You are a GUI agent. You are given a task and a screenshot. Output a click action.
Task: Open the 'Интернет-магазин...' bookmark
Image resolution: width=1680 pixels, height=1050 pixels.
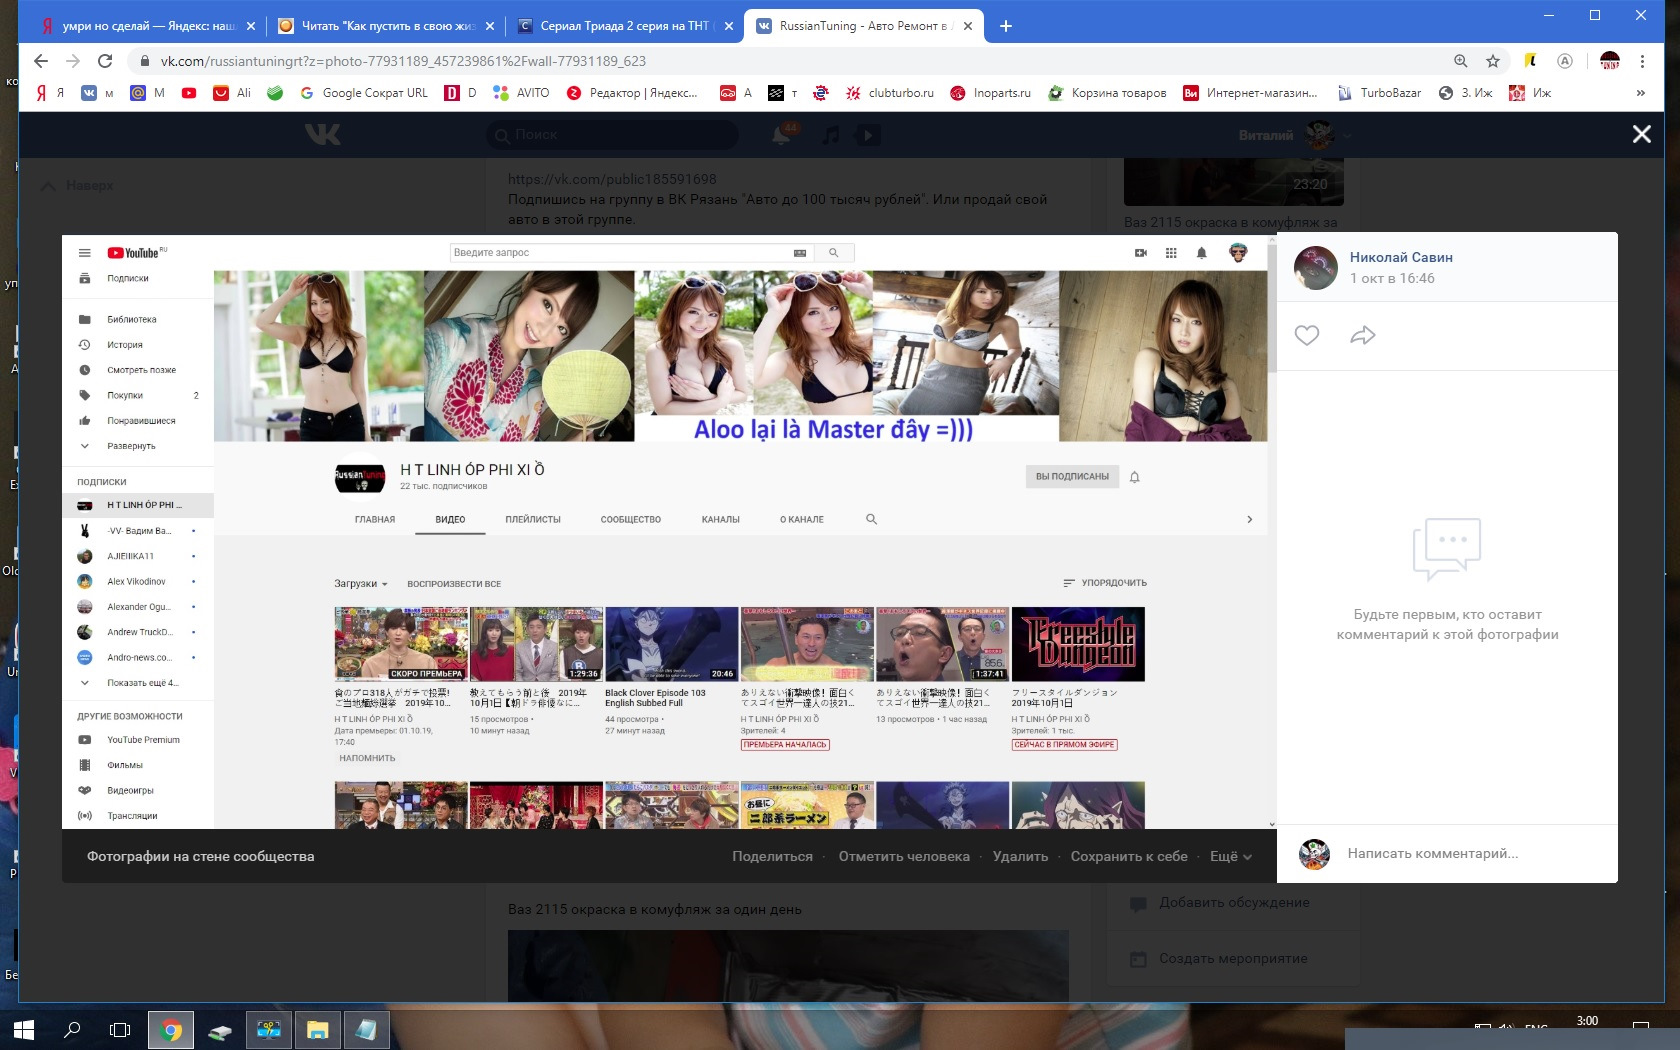(1250, 93)
